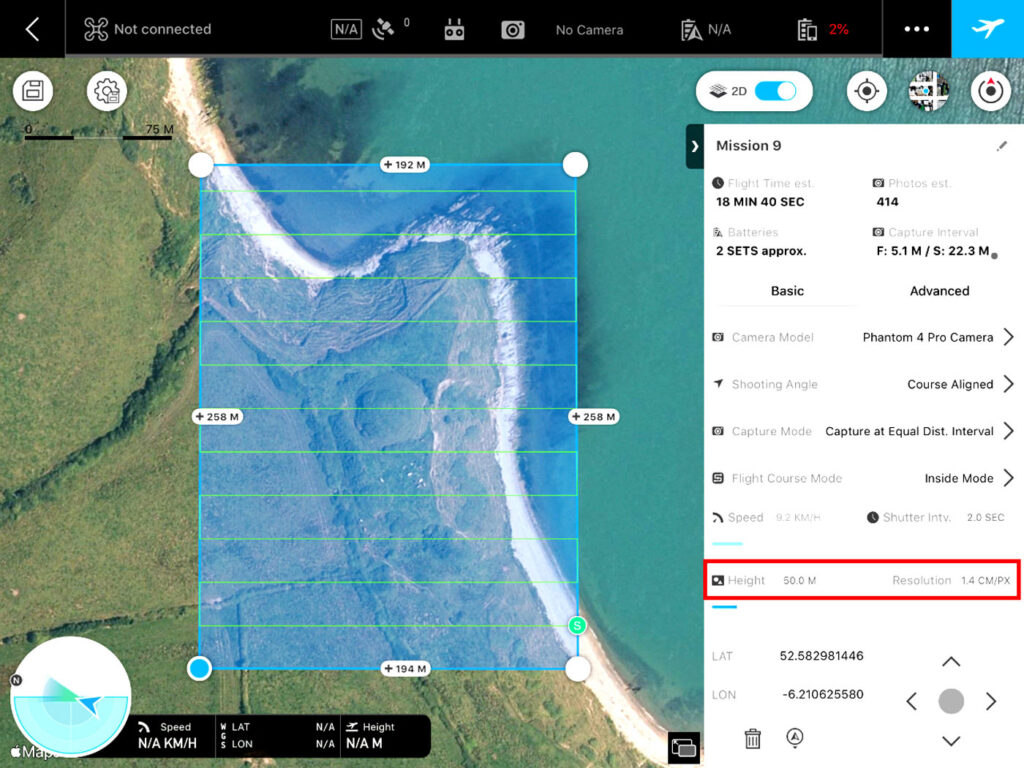
Task: Open Camera Model Phantom 4 Pro Camera options
Action: [862, 337]
